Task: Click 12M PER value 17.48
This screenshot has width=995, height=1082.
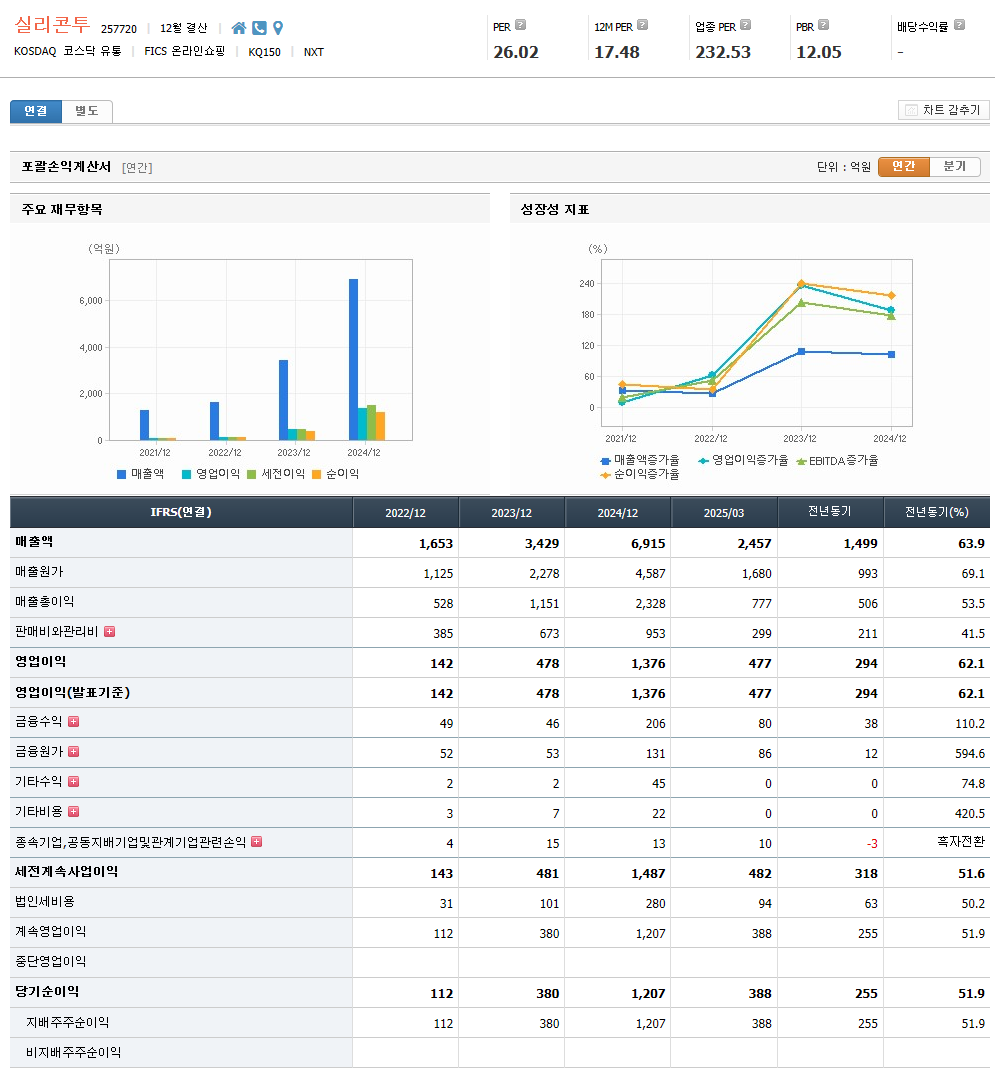Action: coord(617,52)
